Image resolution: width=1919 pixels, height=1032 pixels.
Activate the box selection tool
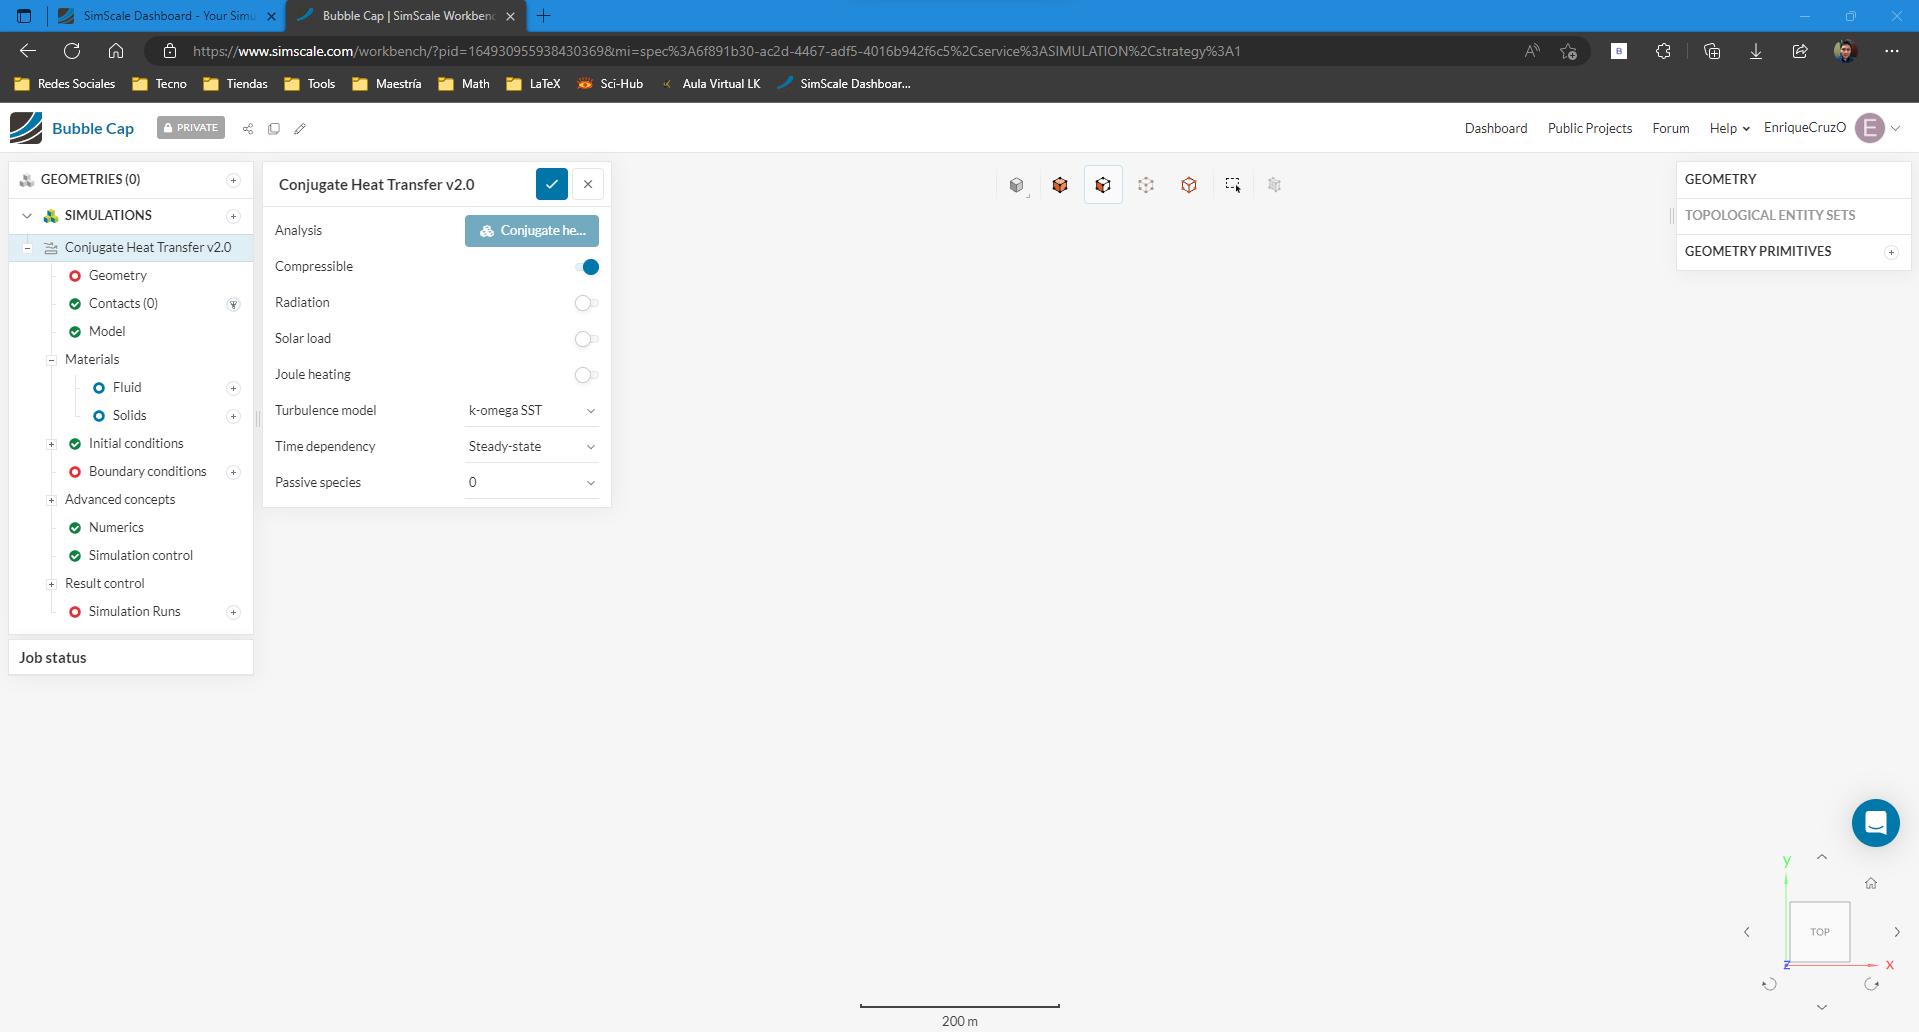click(x=1232, y=185)
